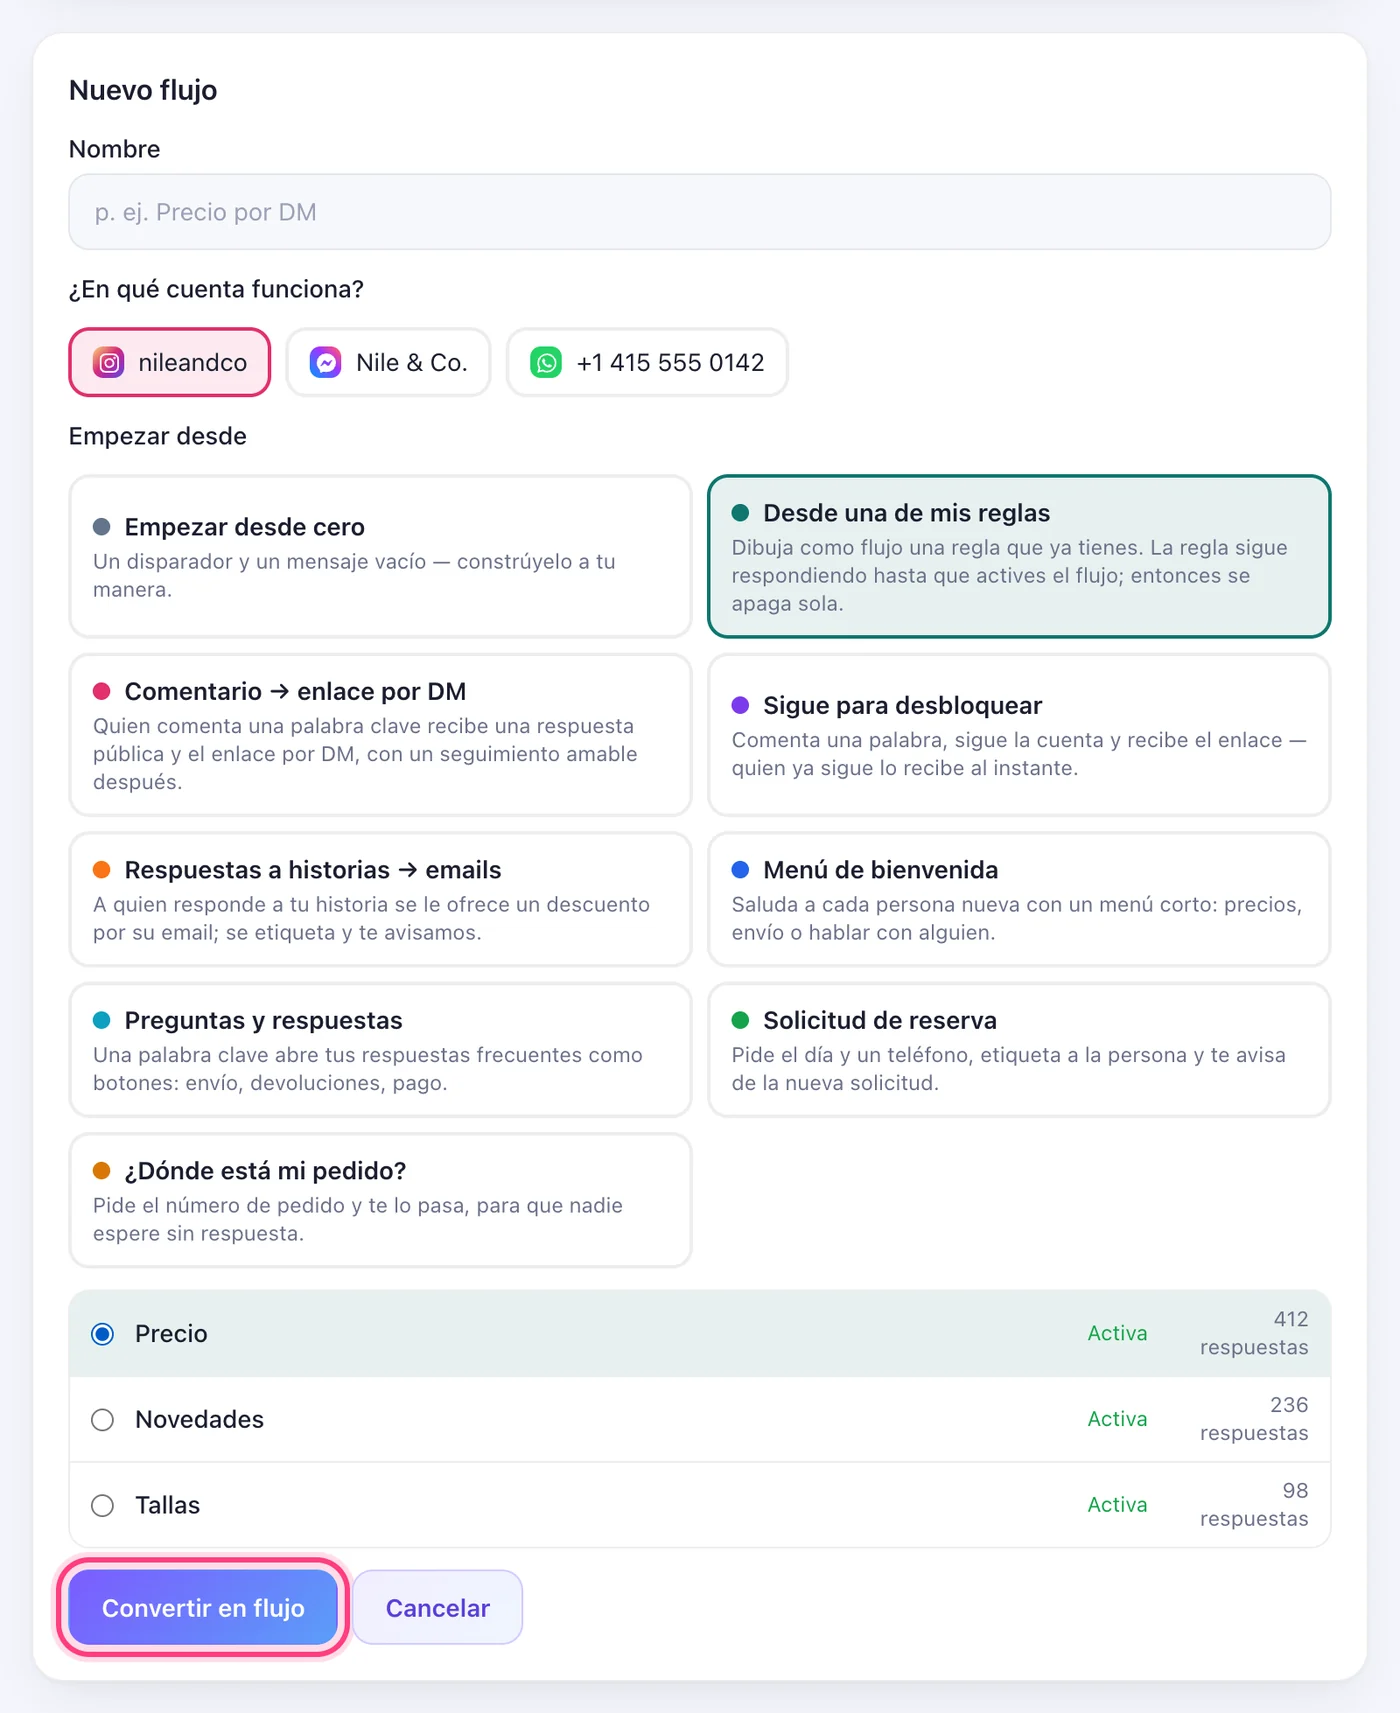
Task: Click the Tallas rule name
Action: (167, 1505)
